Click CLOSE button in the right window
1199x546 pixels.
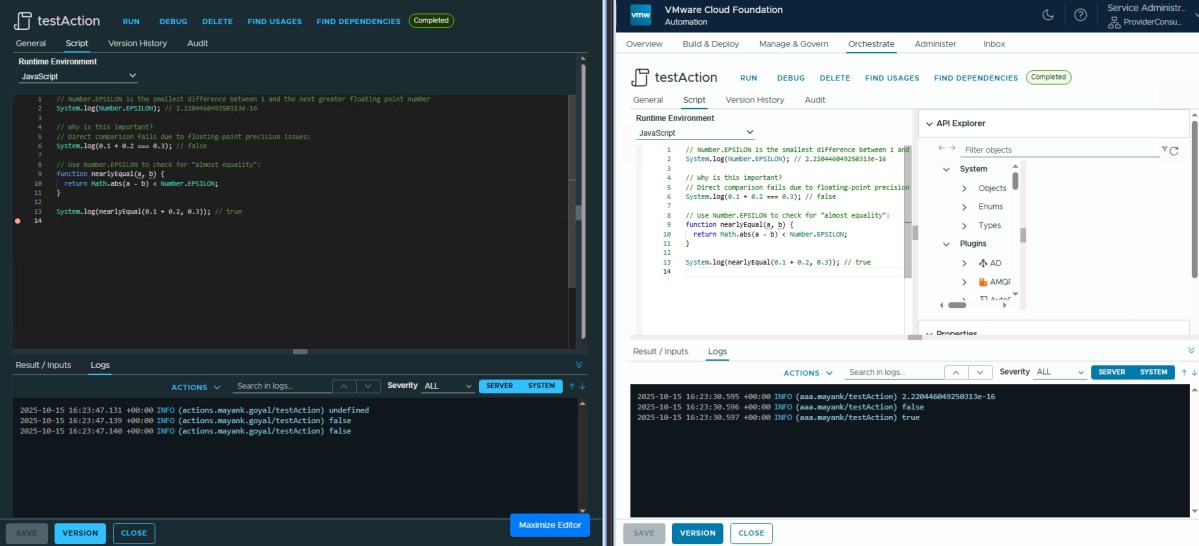click(x=751, y=533)
